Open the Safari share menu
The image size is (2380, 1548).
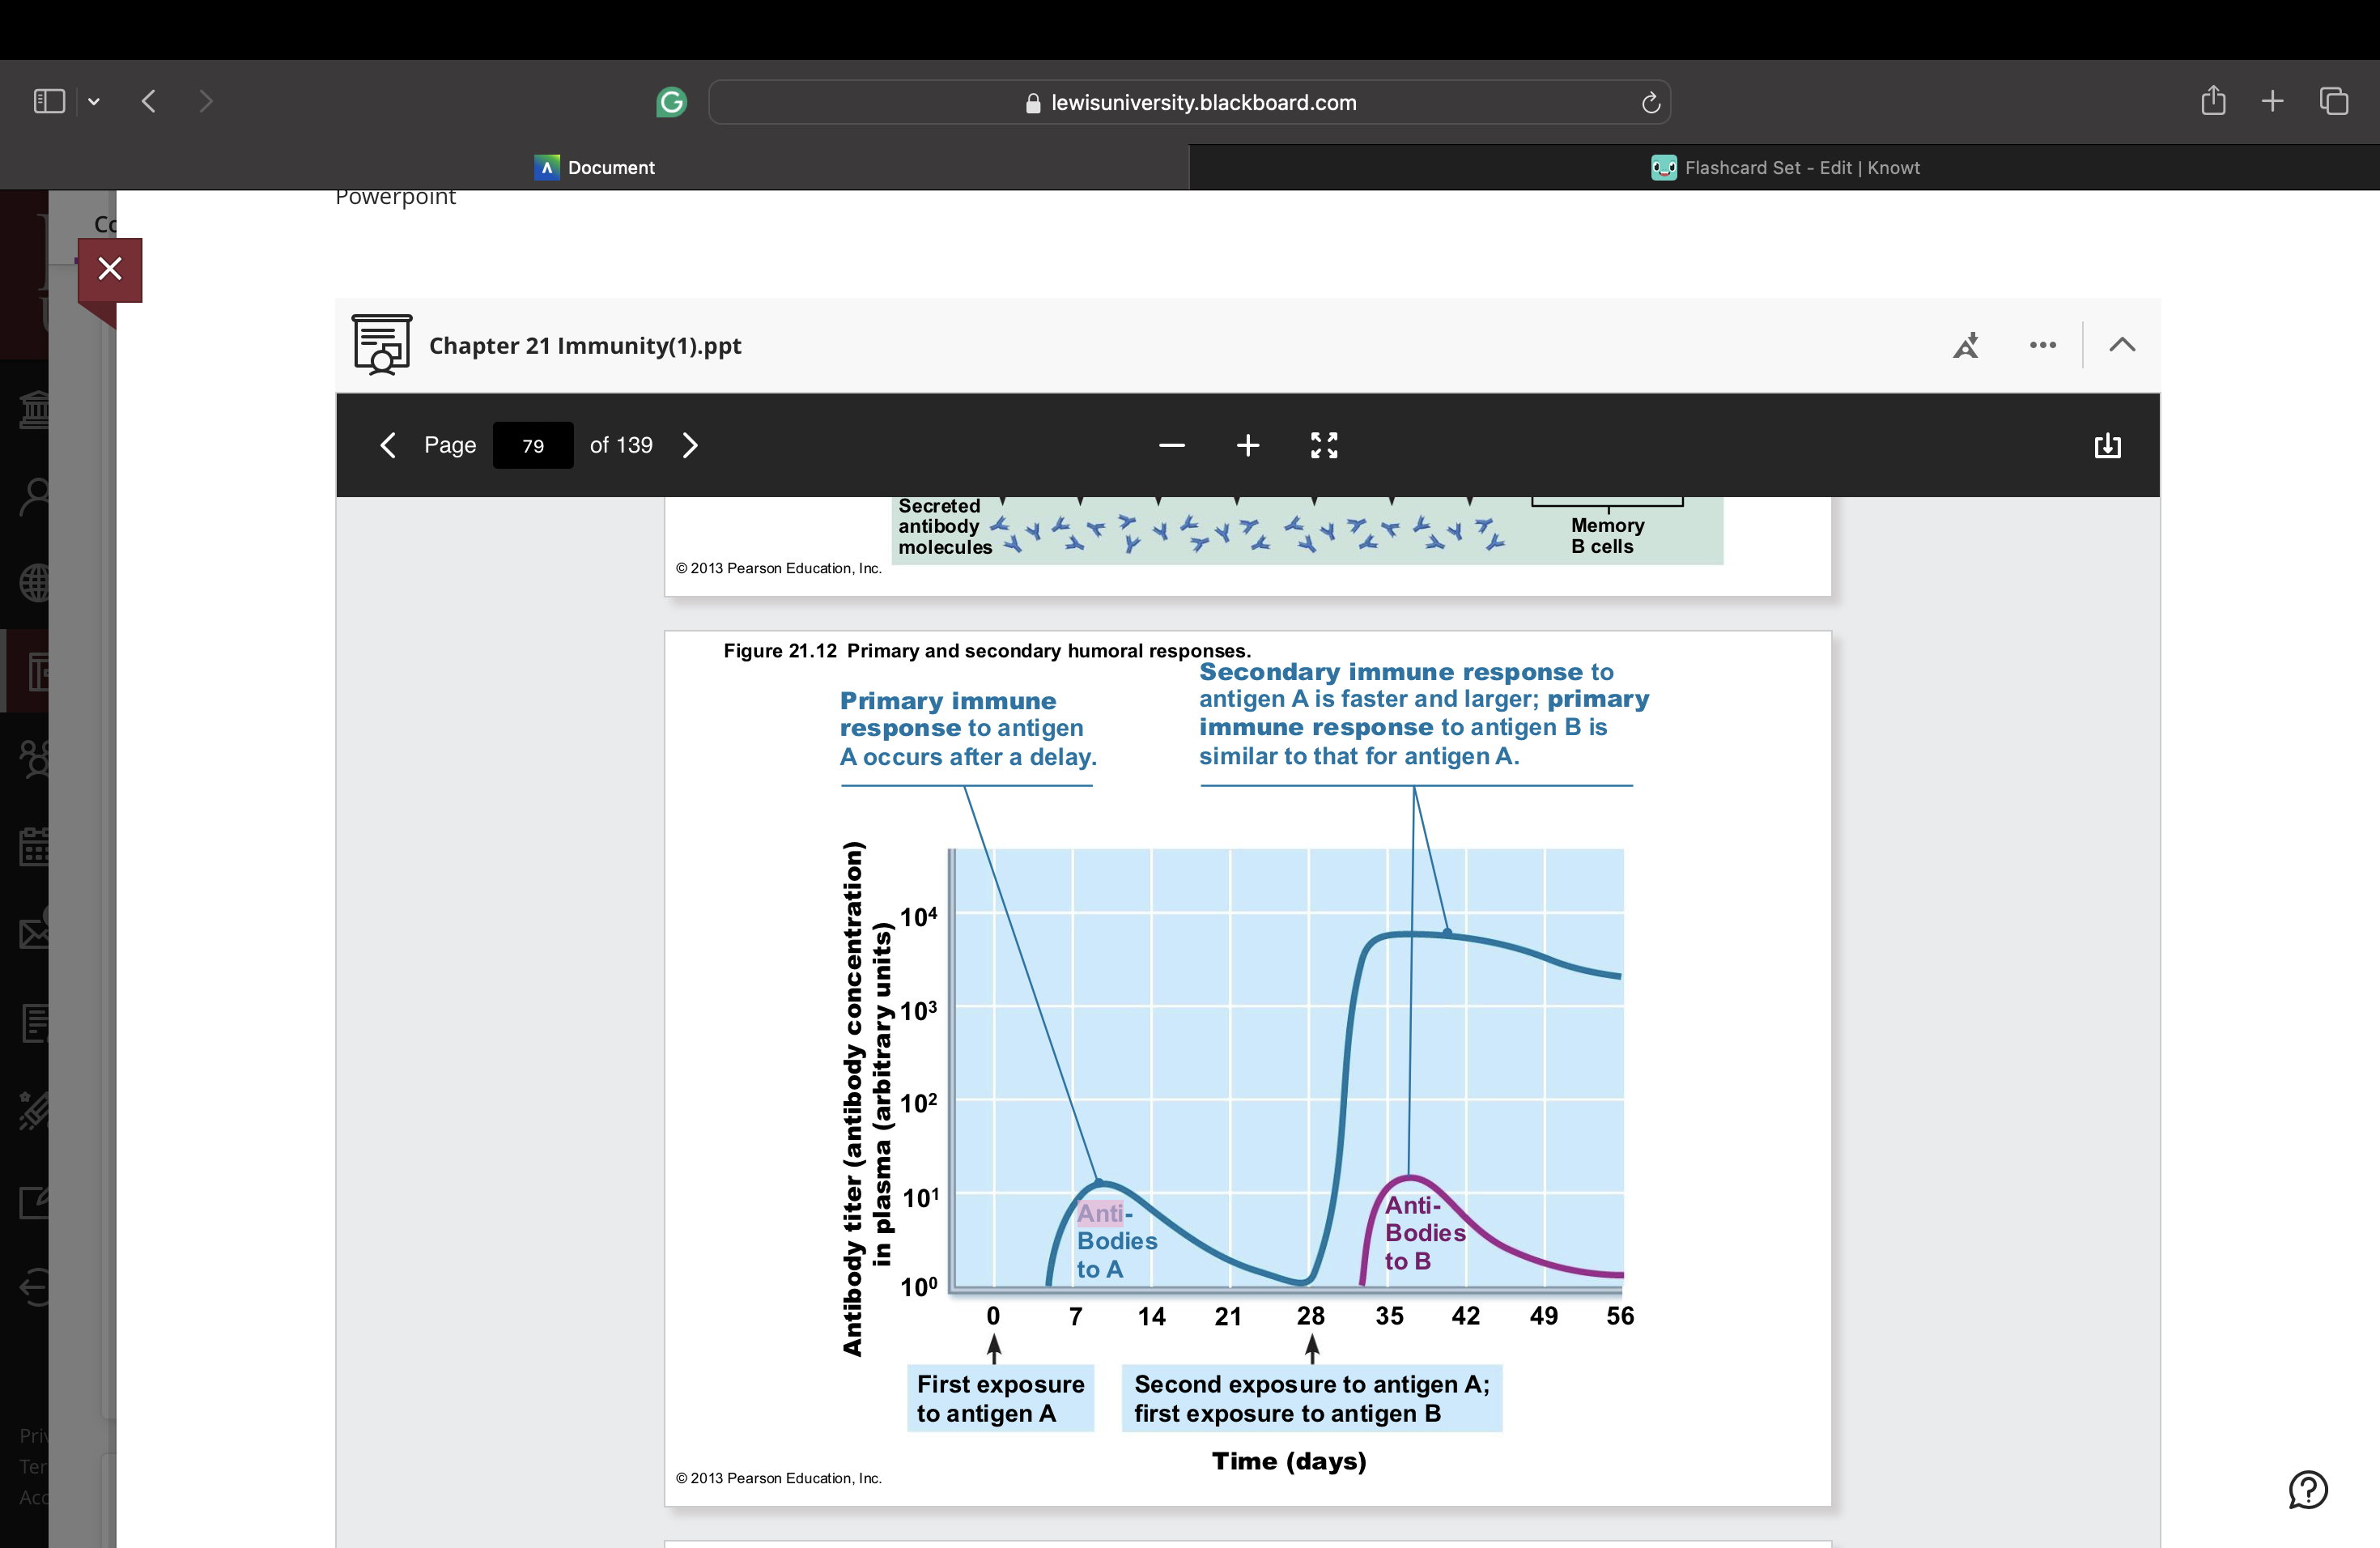pyautogui.click(x=2213, y=100)
